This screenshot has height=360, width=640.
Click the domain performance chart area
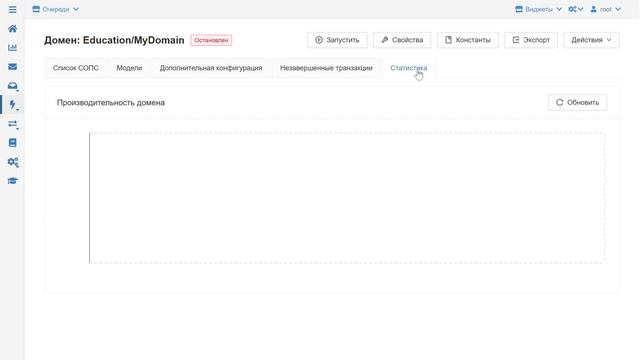(347, 198)
